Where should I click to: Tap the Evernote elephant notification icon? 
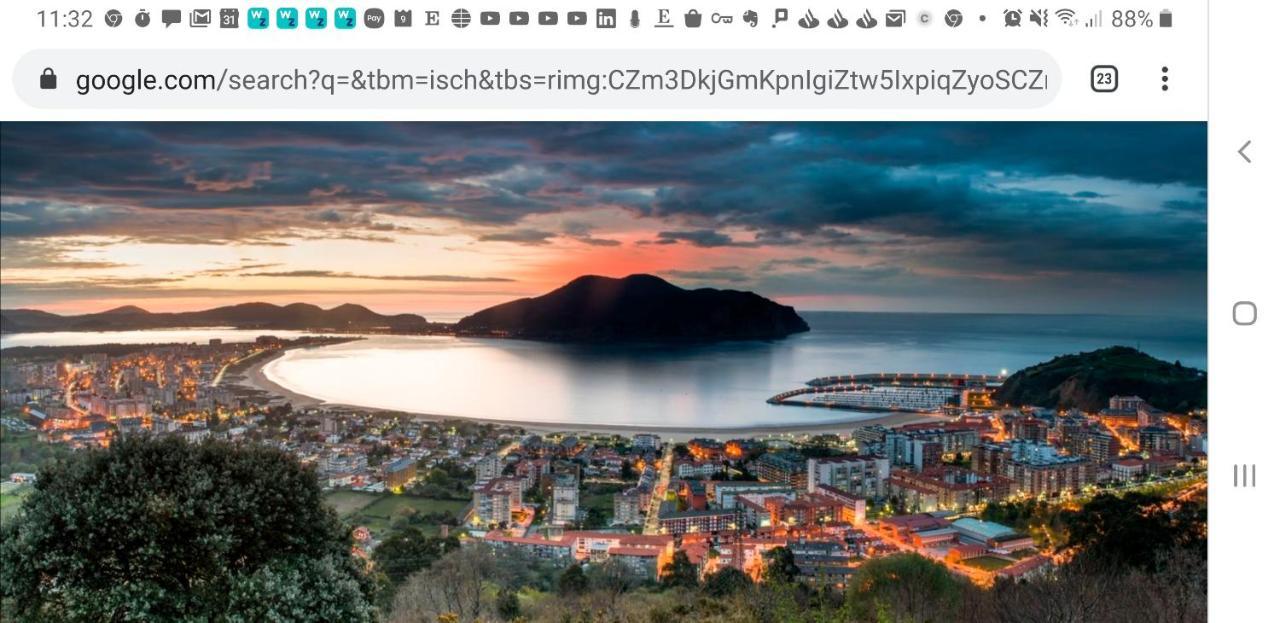pos(751,19)
